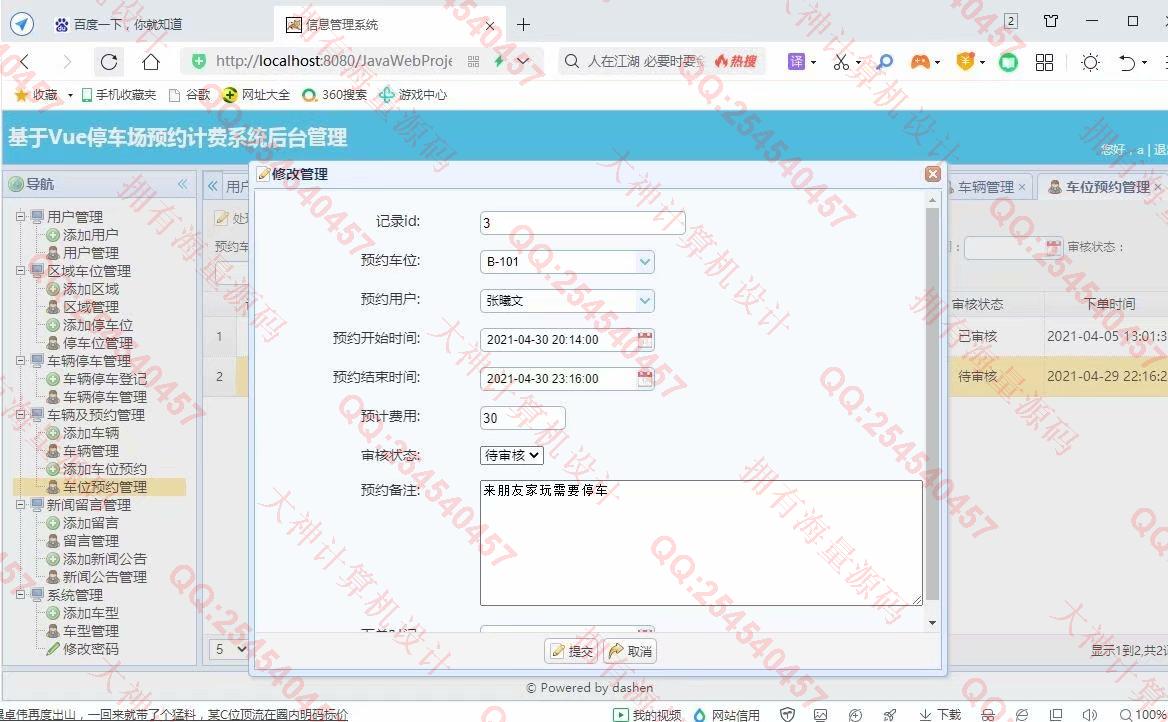Click the 下单时间 column header
This screenshot has height=722, width=1168.
pos(1109,304)
